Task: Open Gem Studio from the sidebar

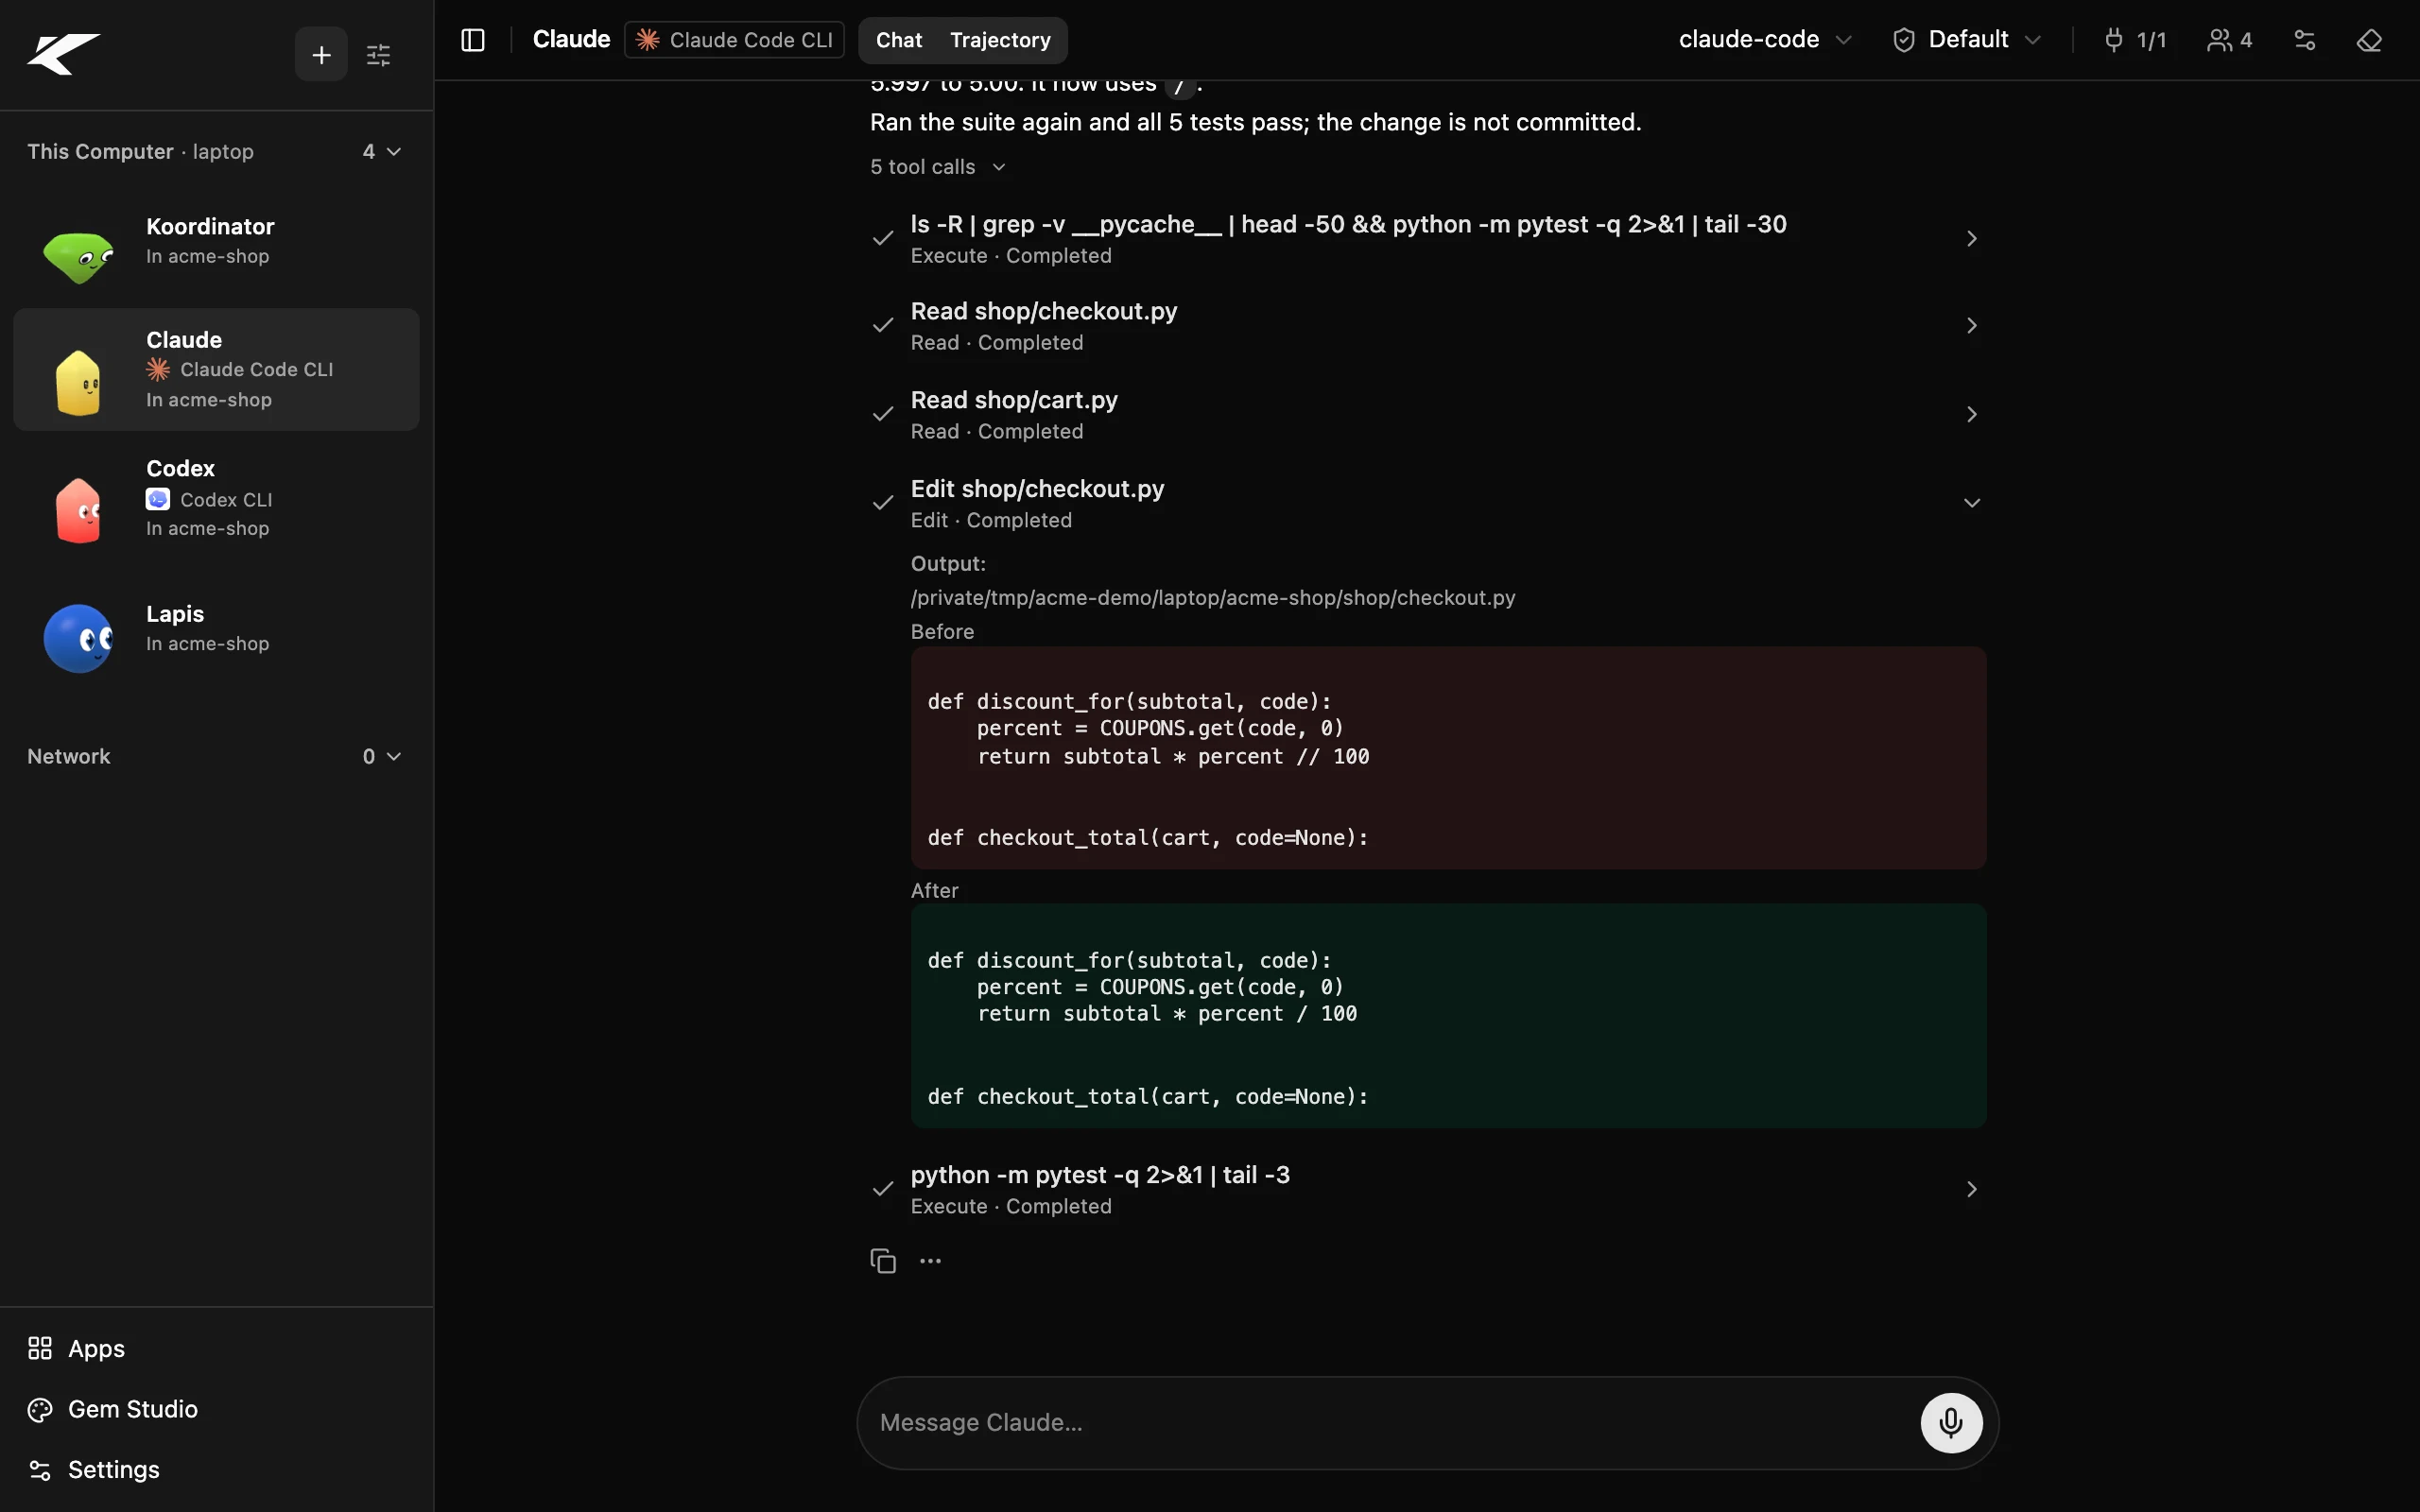Action: [113, 1409]
